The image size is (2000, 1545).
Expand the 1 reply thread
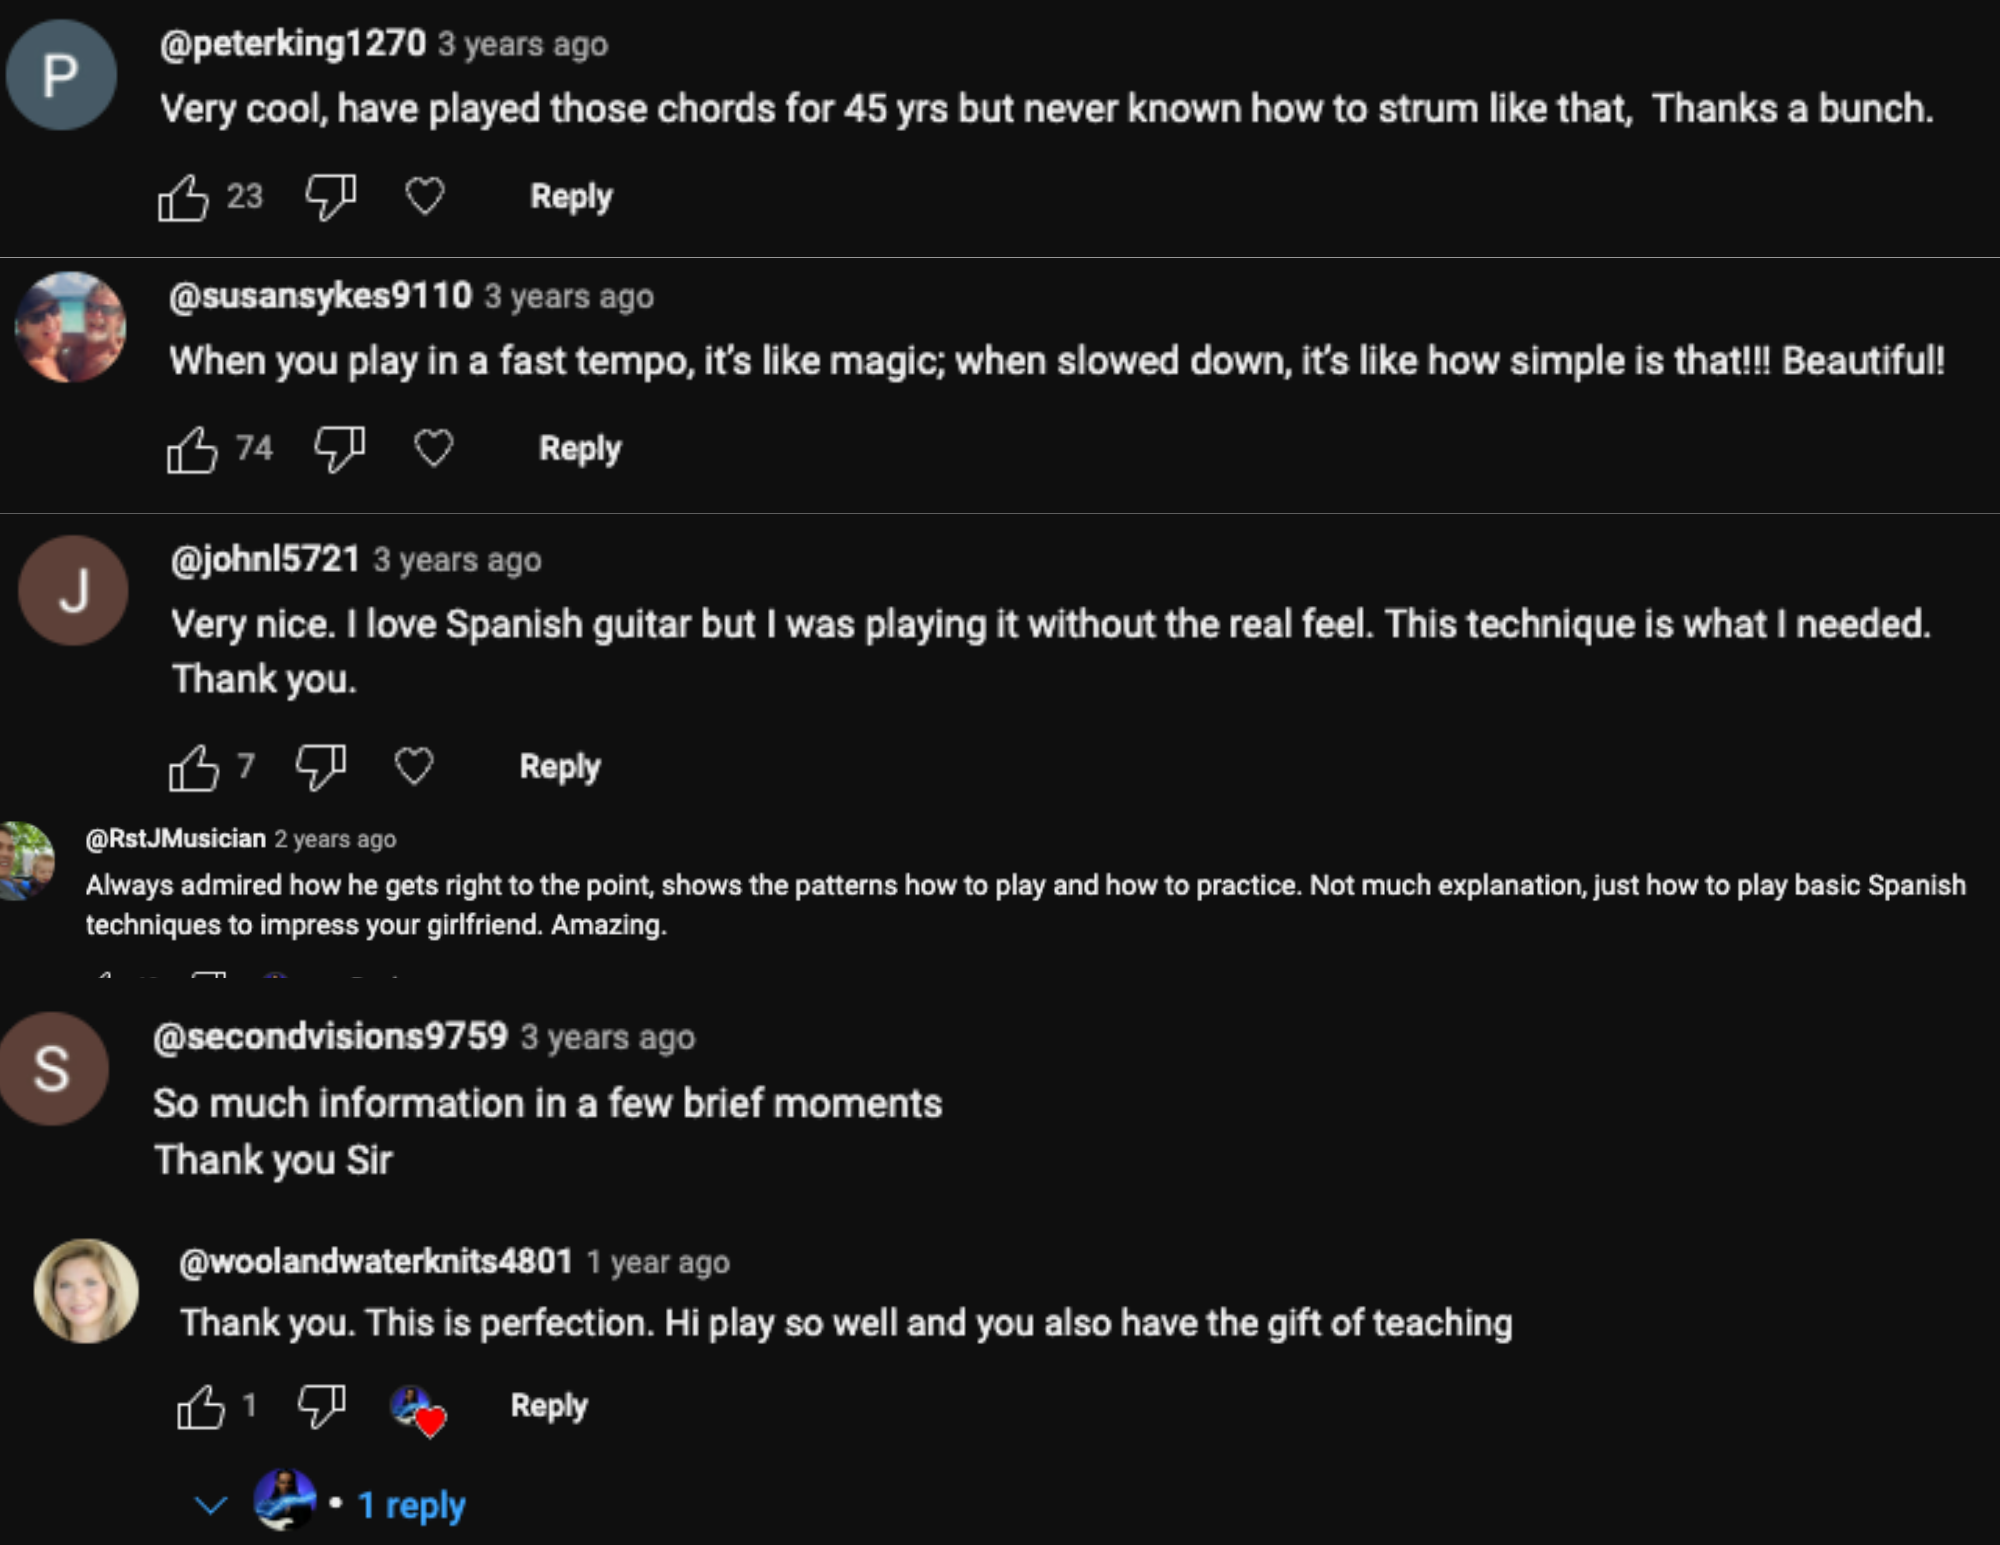pyautogui.click(x=411, y=1504)
